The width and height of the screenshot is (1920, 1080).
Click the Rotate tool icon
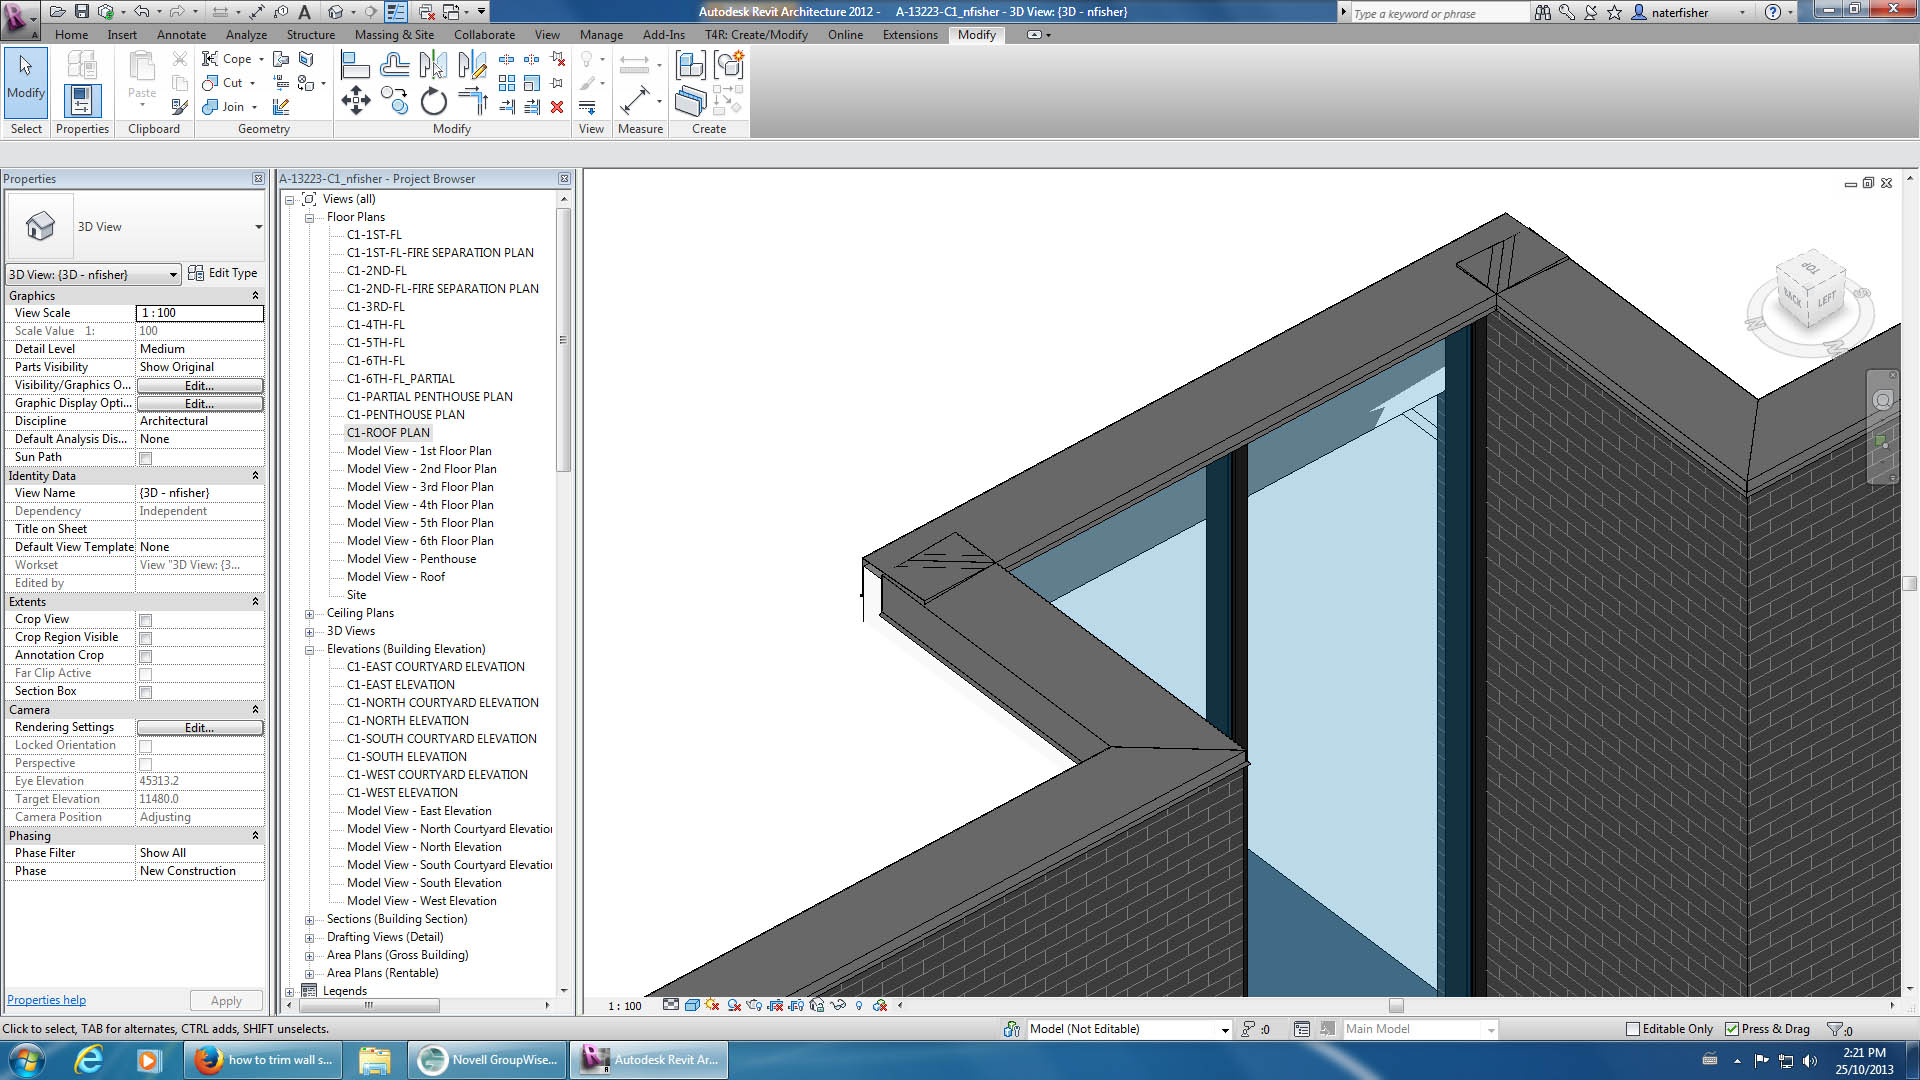pos(433,101)
